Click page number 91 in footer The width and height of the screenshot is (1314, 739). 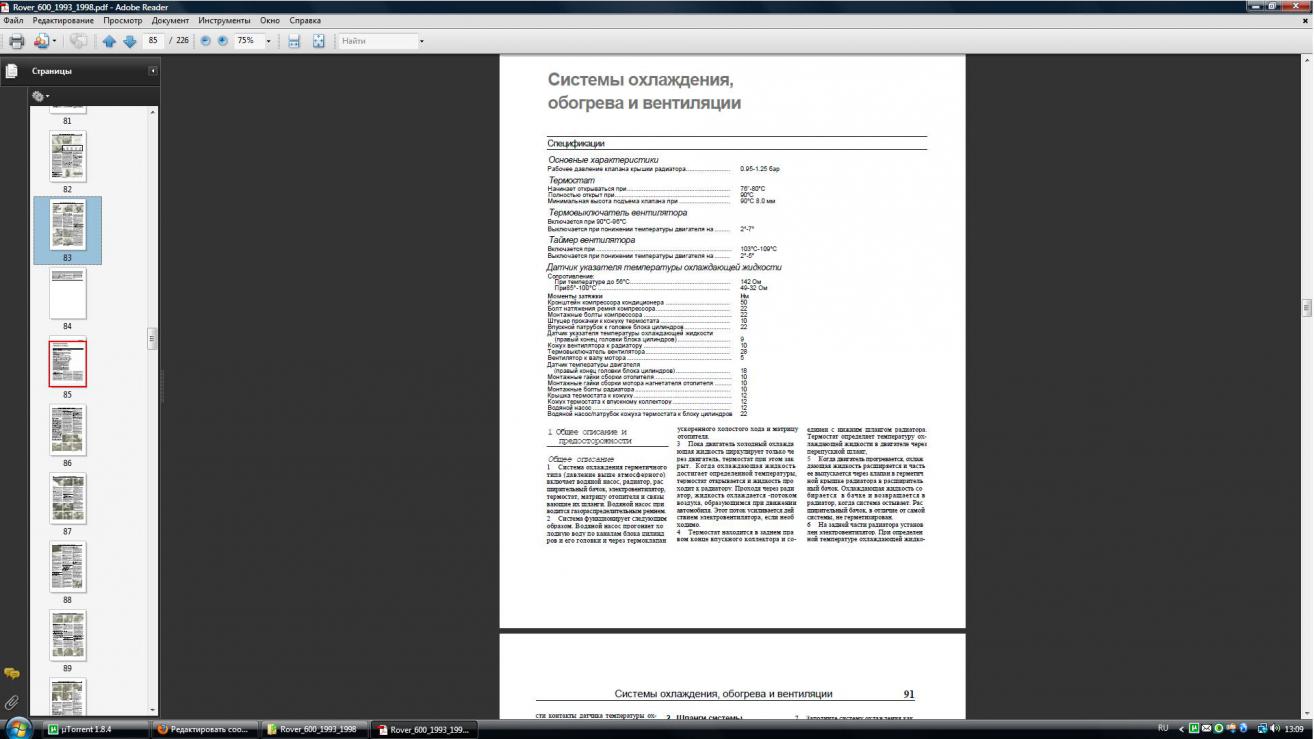pyautogui.click(x=908, y=694)
